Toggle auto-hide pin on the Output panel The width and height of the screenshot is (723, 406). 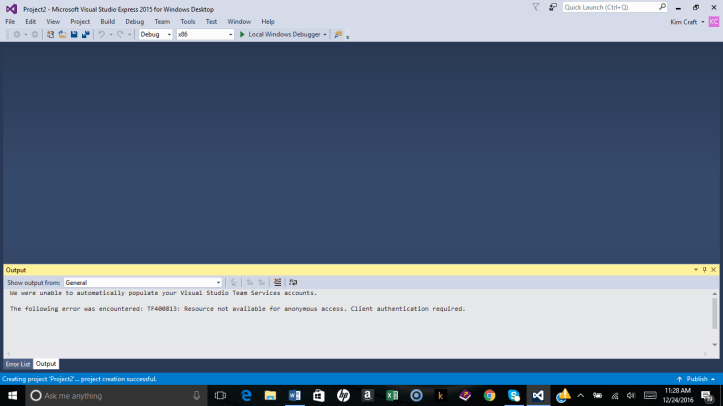(705, 270)
